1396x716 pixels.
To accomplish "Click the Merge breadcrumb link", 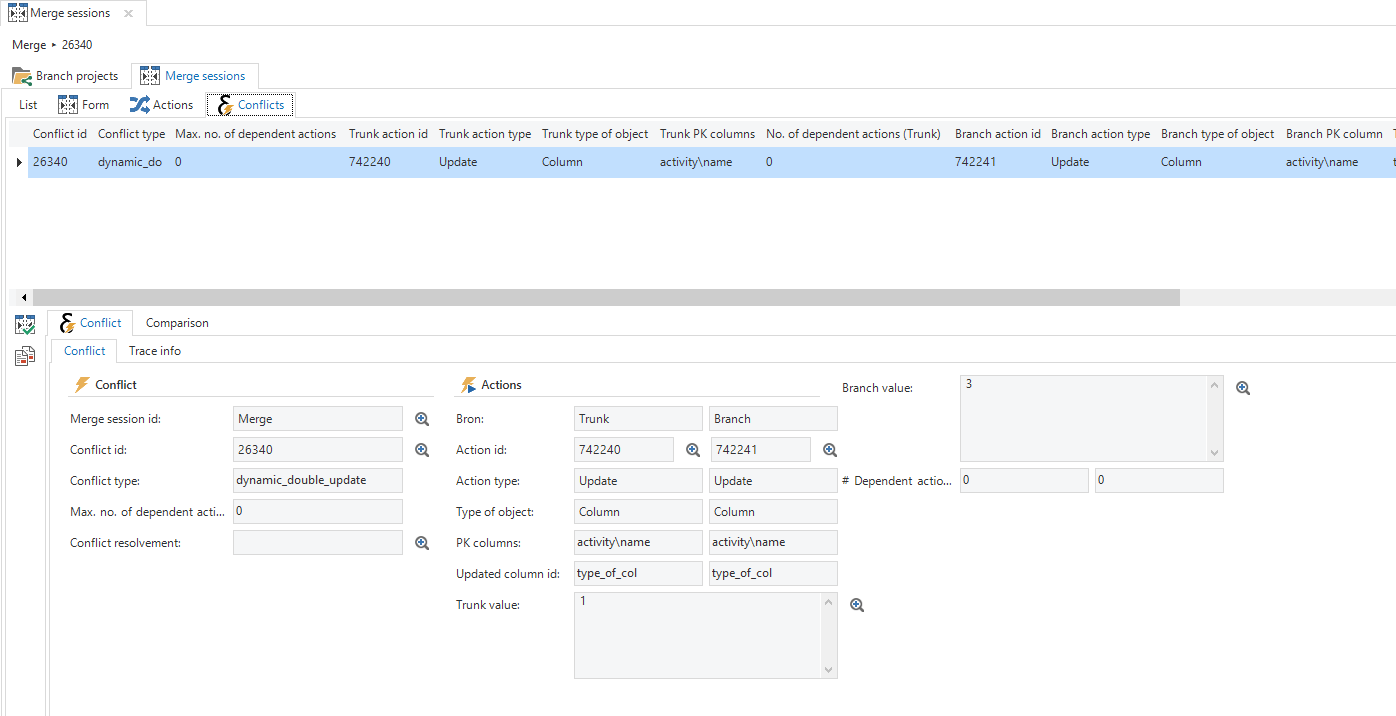I will (x=29, y=45).
